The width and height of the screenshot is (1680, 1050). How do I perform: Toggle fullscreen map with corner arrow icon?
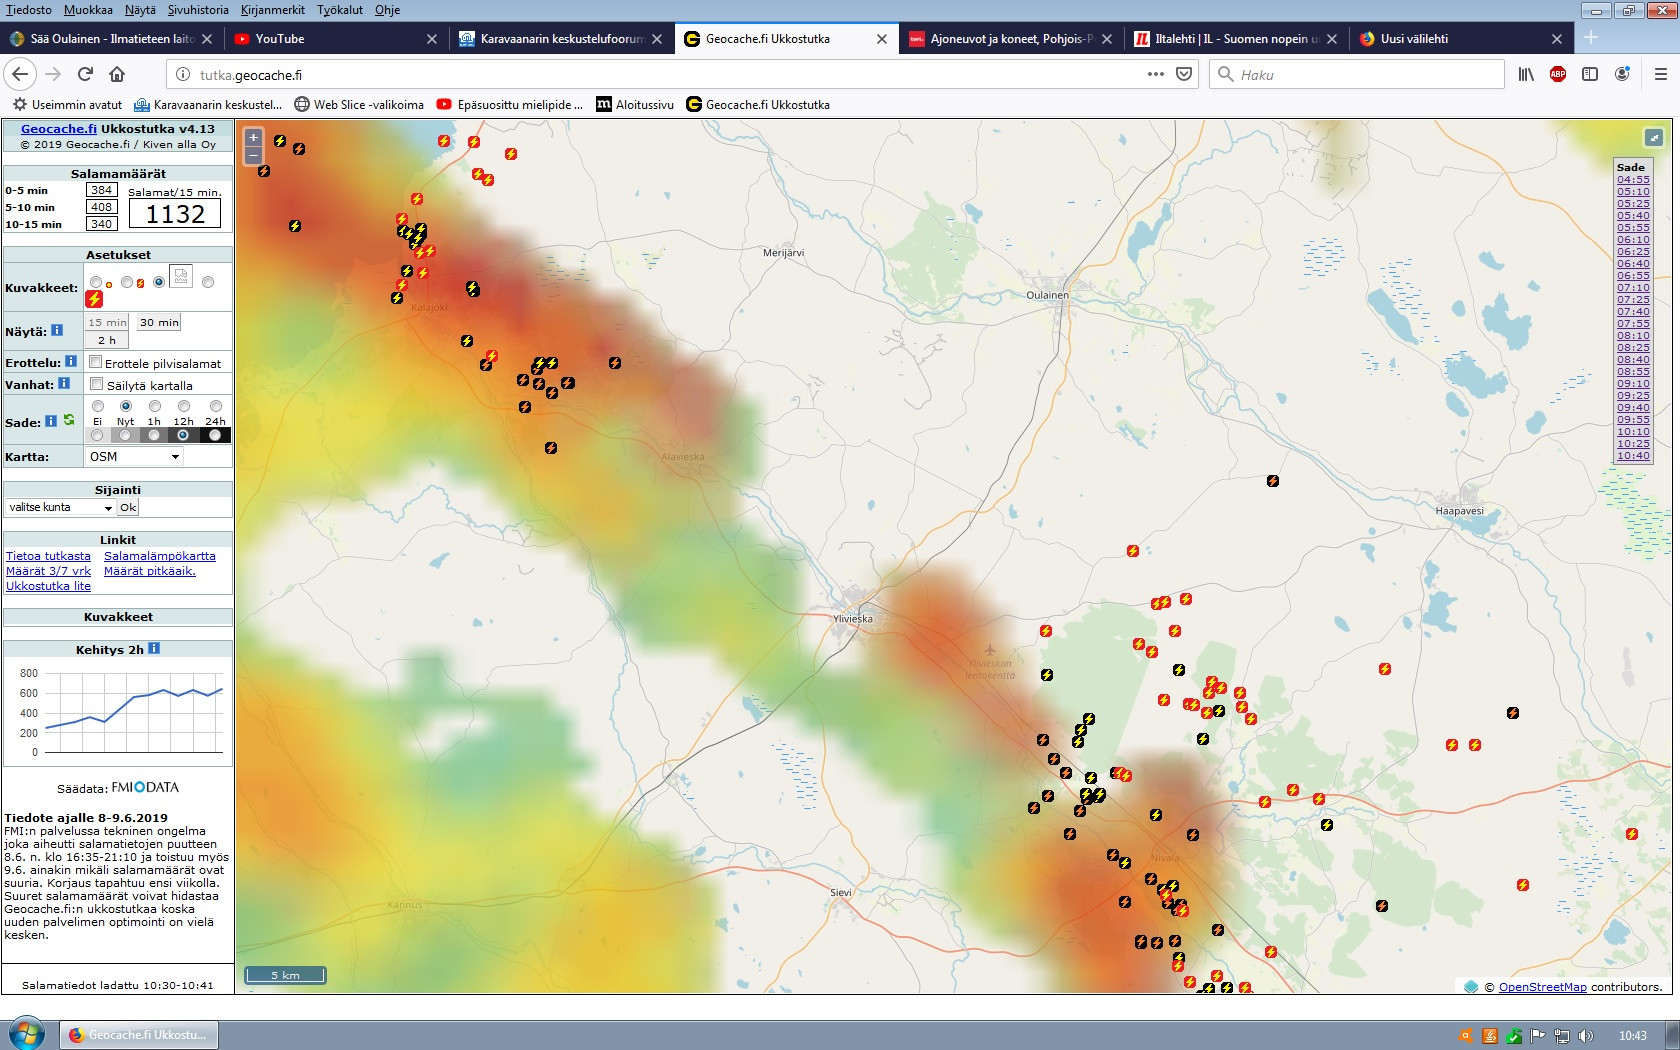pos(1653,138)
